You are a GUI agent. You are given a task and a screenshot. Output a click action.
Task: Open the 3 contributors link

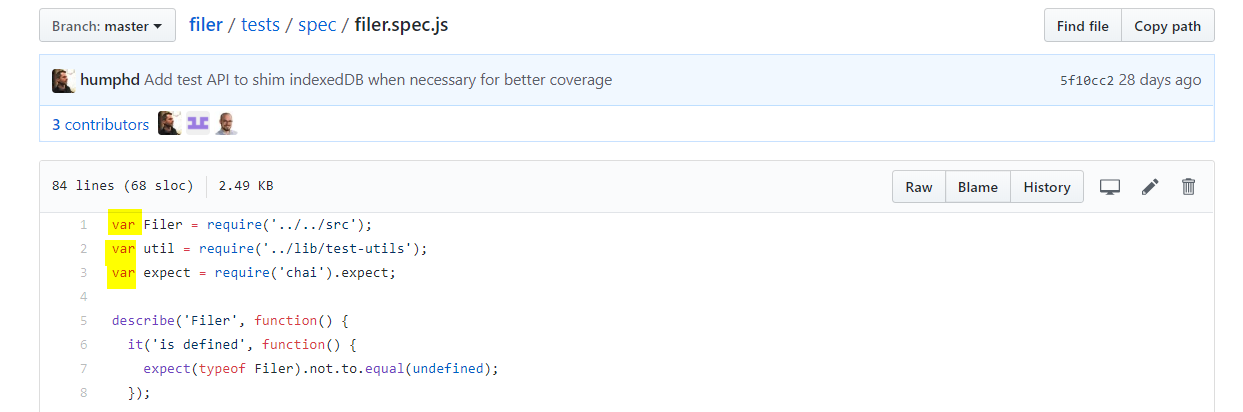(x=100, y=125)
